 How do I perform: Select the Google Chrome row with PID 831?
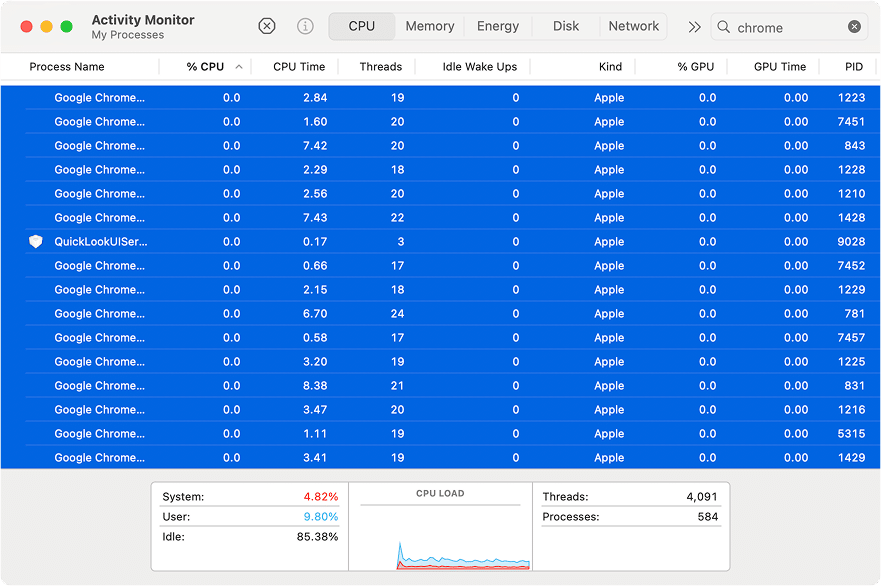tap(440, 385)
